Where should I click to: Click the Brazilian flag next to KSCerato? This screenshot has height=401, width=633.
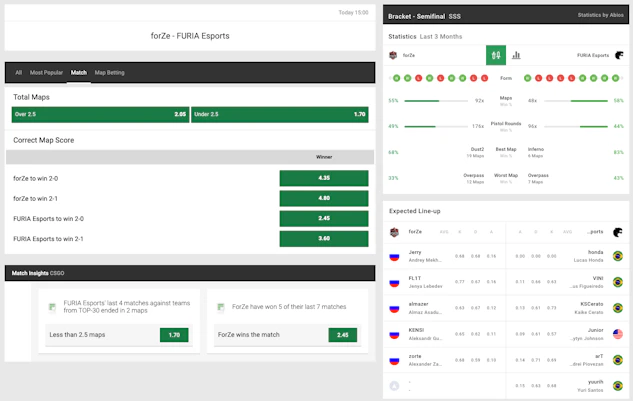tap(618, 308)
